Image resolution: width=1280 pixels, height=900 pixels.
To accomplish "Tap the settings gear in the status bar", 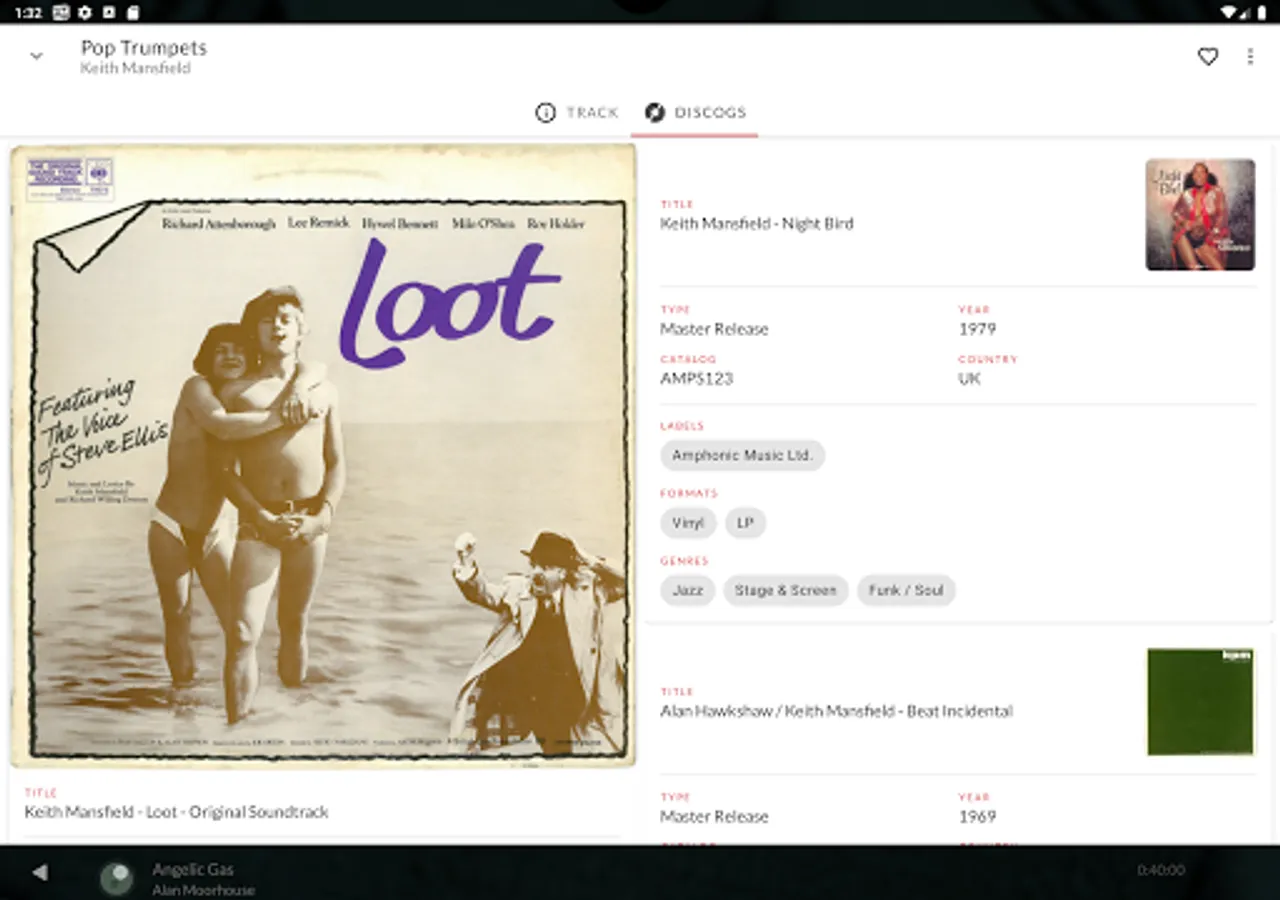I will pos(85,12).
